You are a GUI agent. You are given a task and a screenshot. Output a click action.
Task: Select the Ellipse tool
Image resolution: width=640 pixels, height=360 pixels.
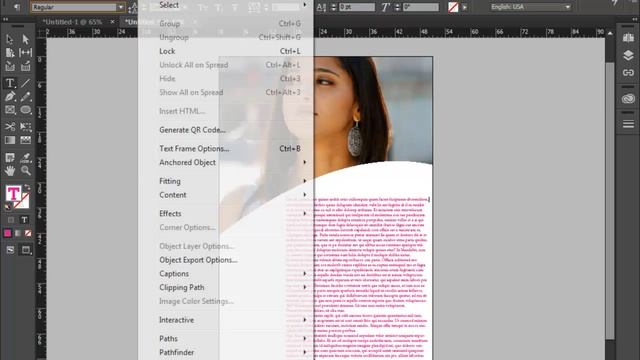[26, 110]
